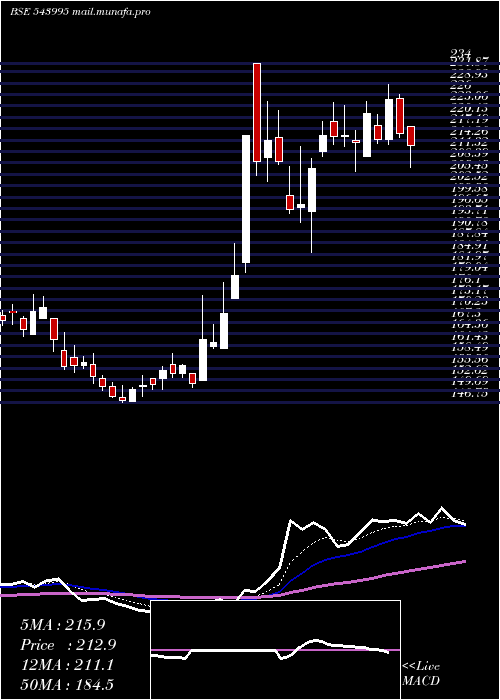Click the '202.52' price axis label
This screenshot has width=500, height=700.
click(x=471, y=177)
